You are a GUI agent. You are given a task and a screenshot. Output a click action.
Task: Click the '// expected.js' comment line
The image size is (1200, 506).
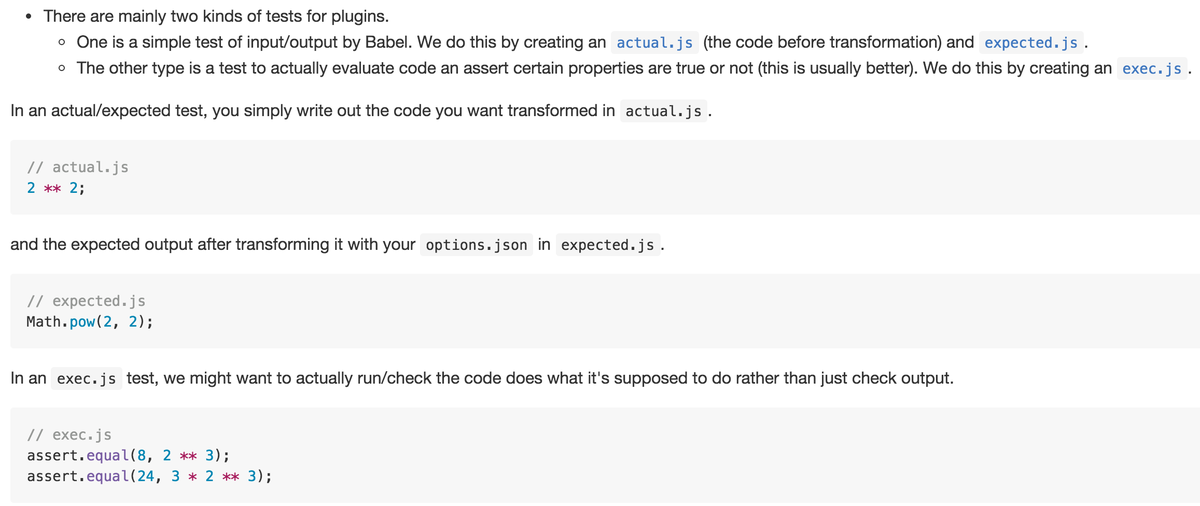click(x=86, y=301)
